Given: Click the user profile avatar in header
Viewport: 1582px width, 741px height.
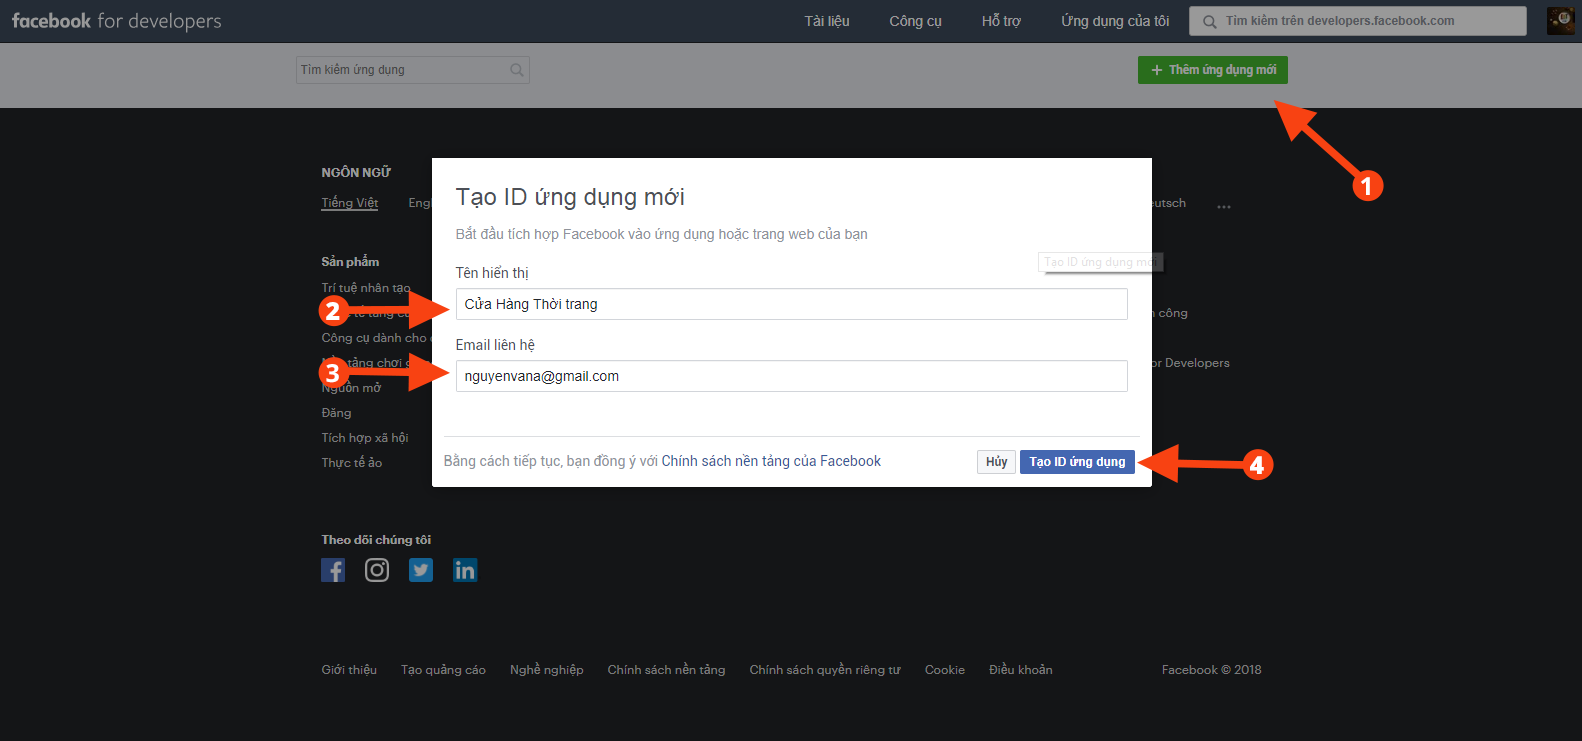Looking at the screenshot, I should 1560,21.
